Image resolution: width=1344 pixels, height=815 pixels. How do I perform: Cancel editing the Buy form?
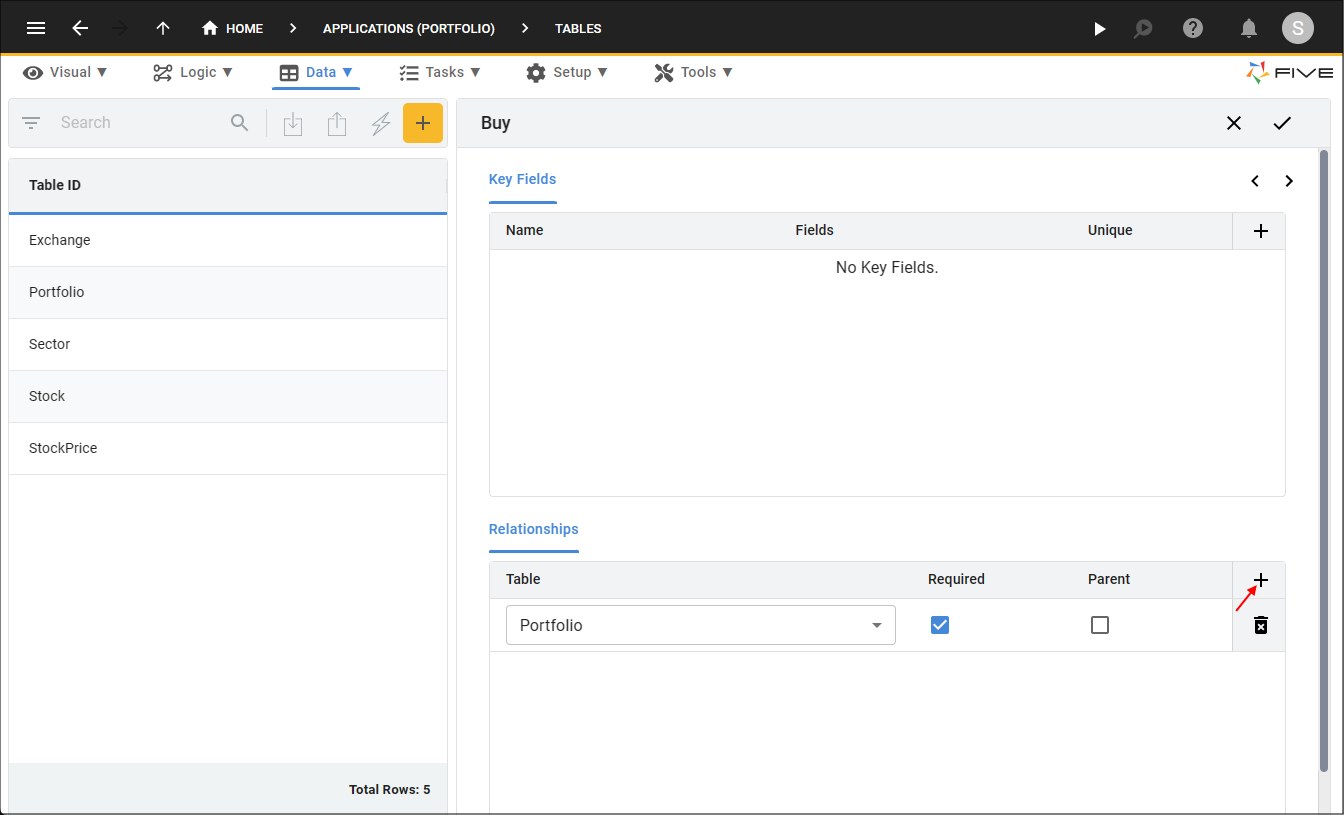click(x=1234, y=123)
